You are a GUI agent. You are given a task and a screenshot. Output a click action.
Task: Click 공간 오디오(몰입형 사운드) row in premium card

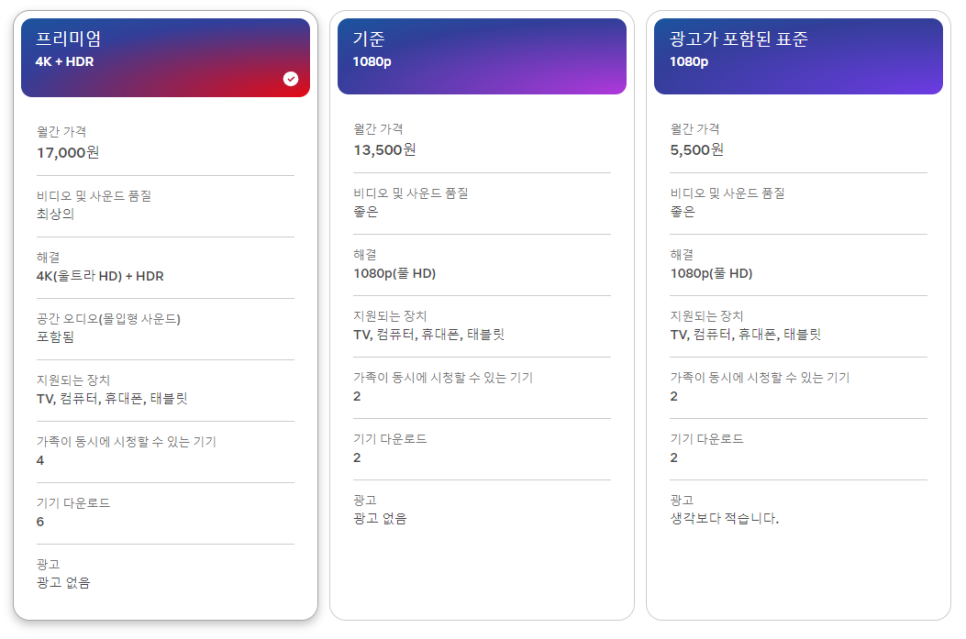click(x=165, y=328)
